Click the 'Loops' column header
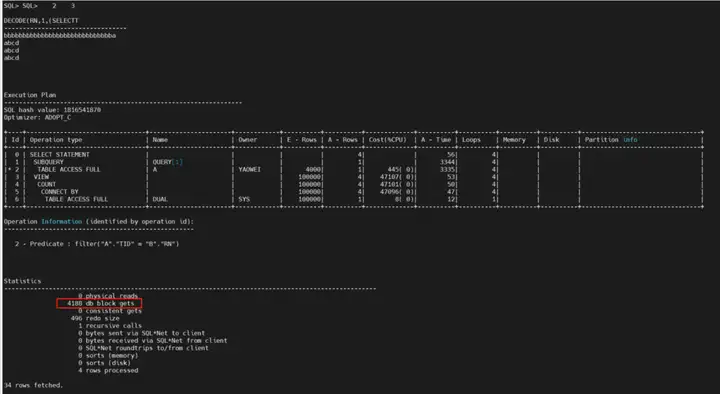Viewport: 720px width, 394px height. [x=471, y=140]
